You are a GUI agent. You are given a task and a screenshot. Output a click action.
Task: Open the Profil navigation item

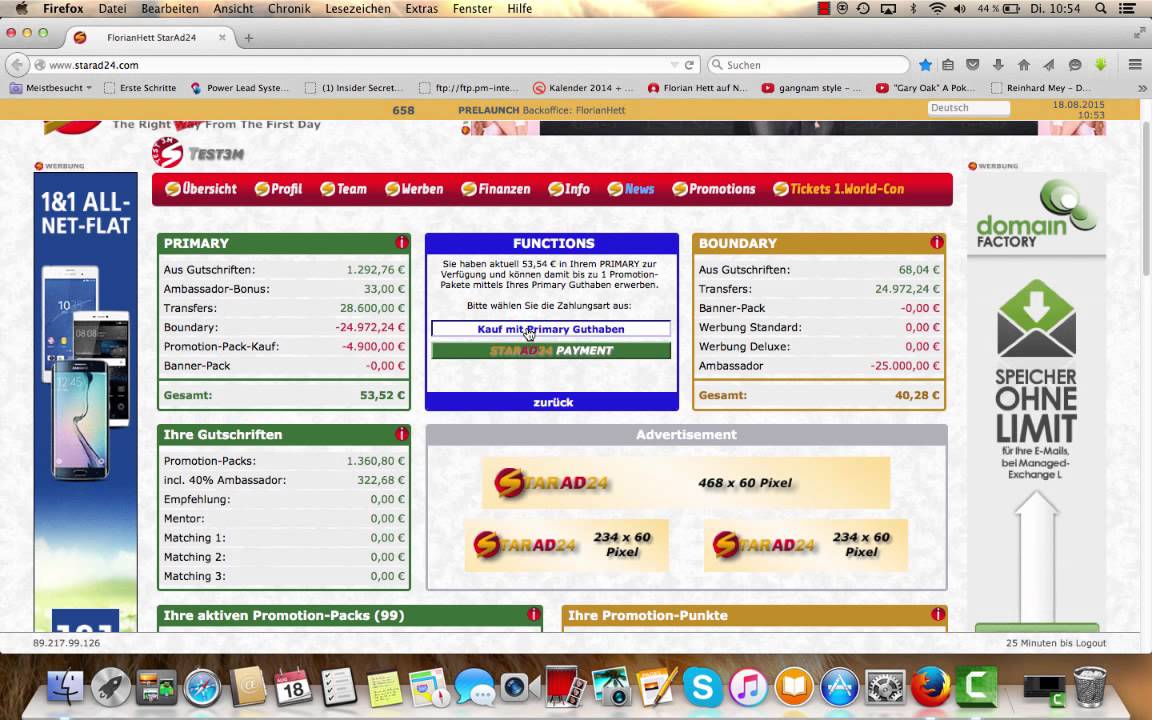278,189
